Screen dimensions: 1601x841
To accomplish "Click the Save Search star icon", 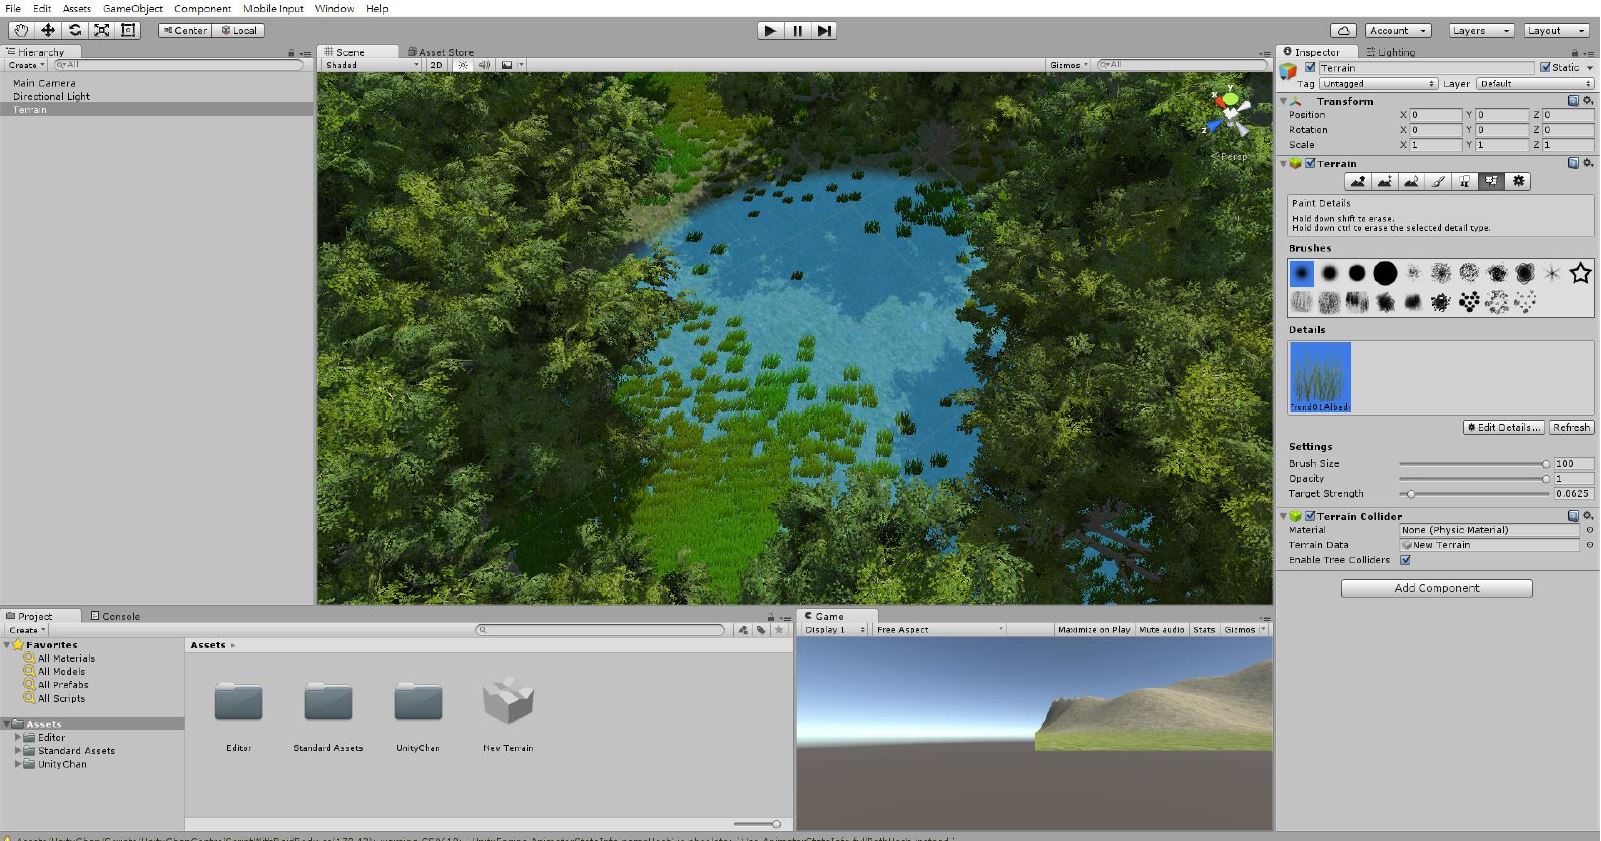I will (x=779, y=629).
